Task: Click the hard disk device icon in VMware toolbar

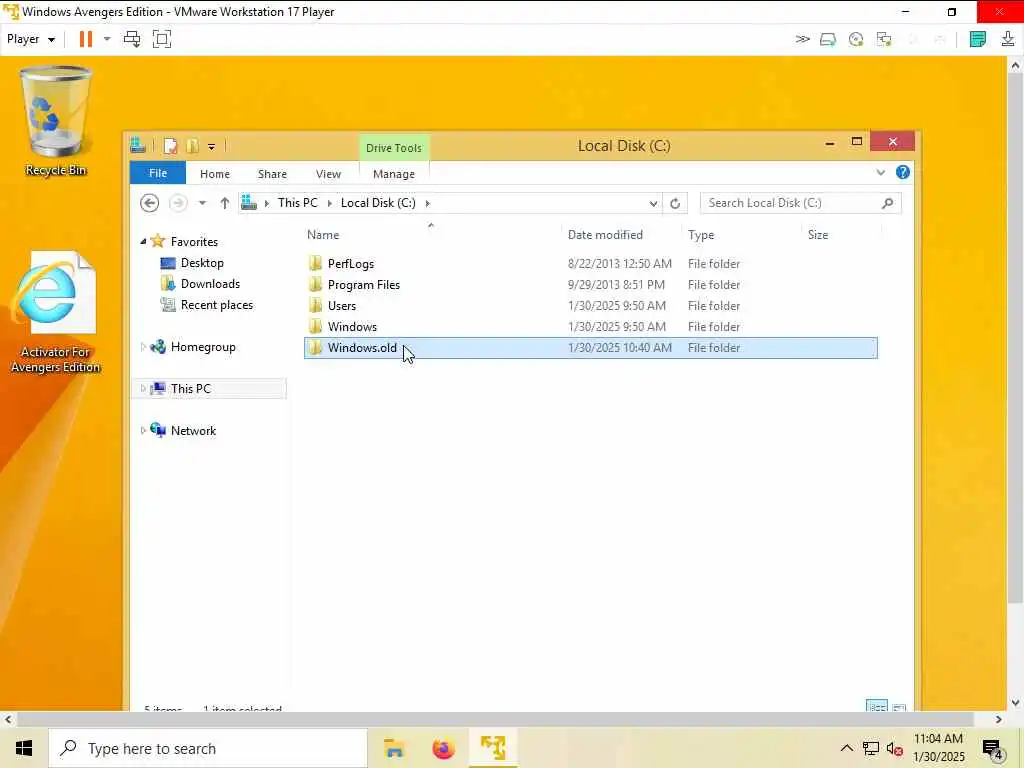Action: click(x=828, y=39)
